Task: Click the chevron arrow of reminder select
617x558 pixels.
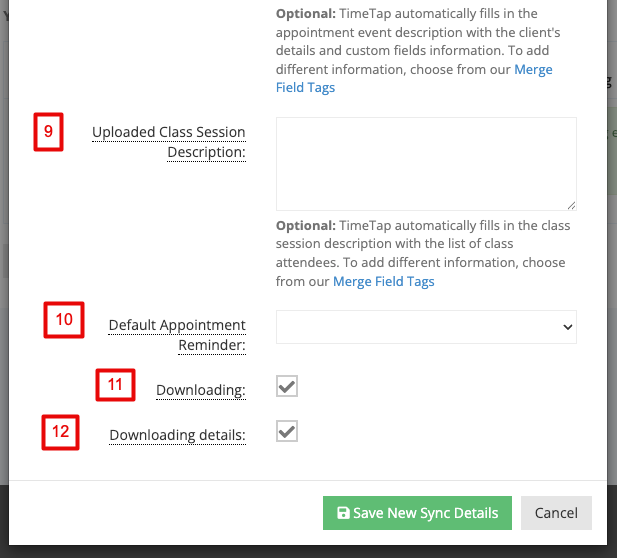Action: [567, 327]
